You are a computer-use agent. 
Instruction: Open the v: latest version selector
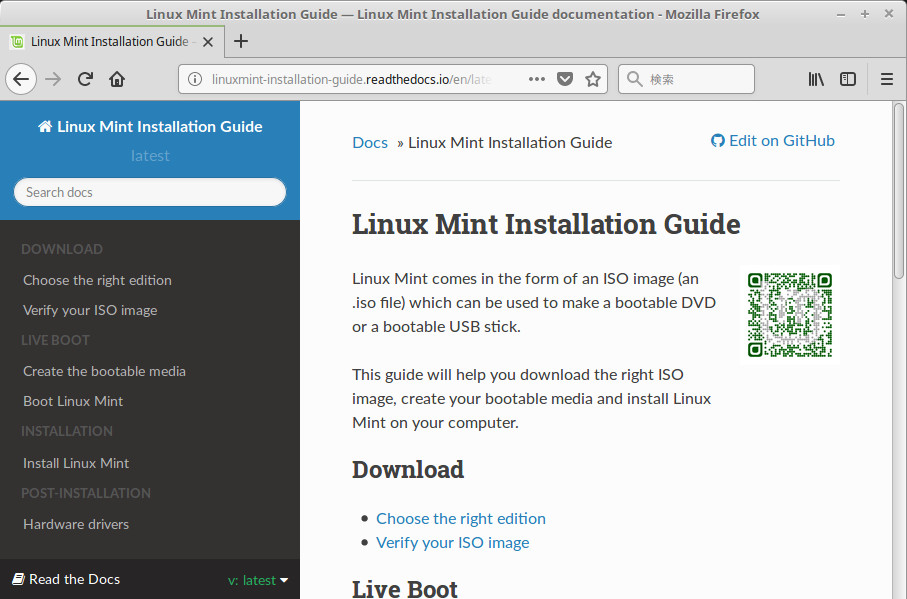click(258, 579)
